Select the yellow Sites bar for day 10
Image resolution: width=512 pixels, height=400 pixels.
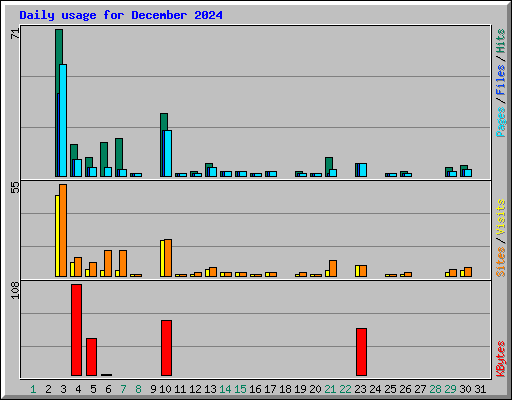pos(162,258)
